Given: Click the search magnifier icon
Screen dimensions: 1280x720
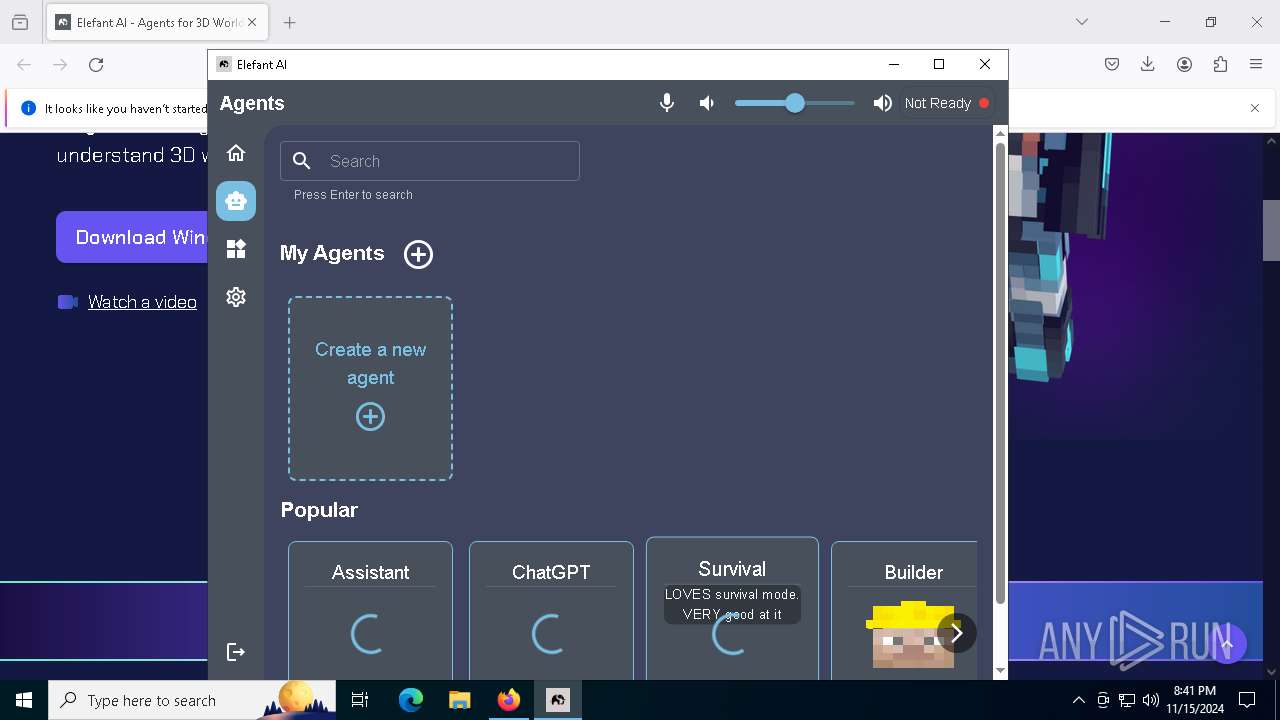Looking at the screenshot, I should (x=302, y=161).
